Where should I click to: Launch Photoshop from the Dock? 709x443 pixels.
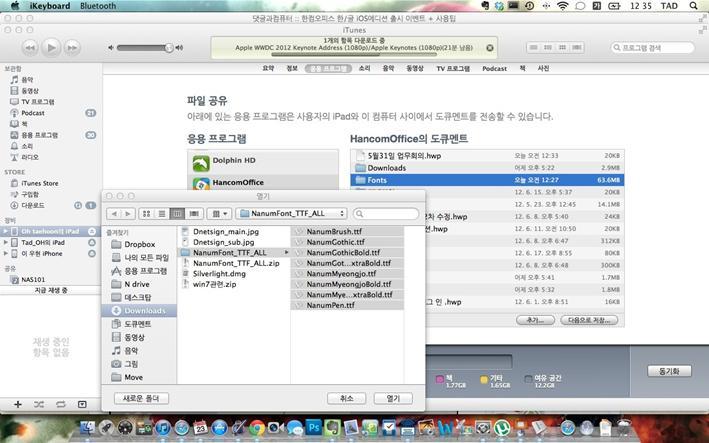314,427
